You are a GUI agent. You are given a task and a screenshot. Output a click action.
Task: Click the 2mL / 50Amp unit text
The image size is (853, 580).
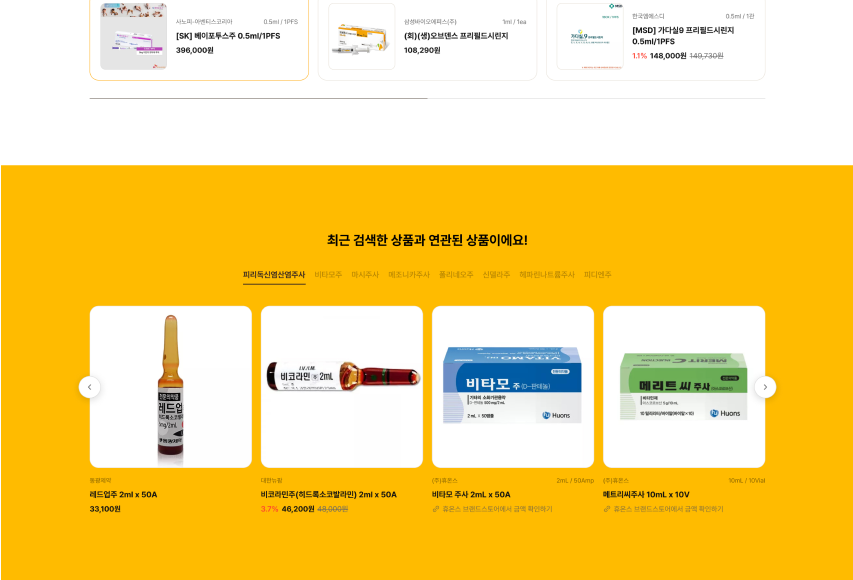(x=575, y=480)
